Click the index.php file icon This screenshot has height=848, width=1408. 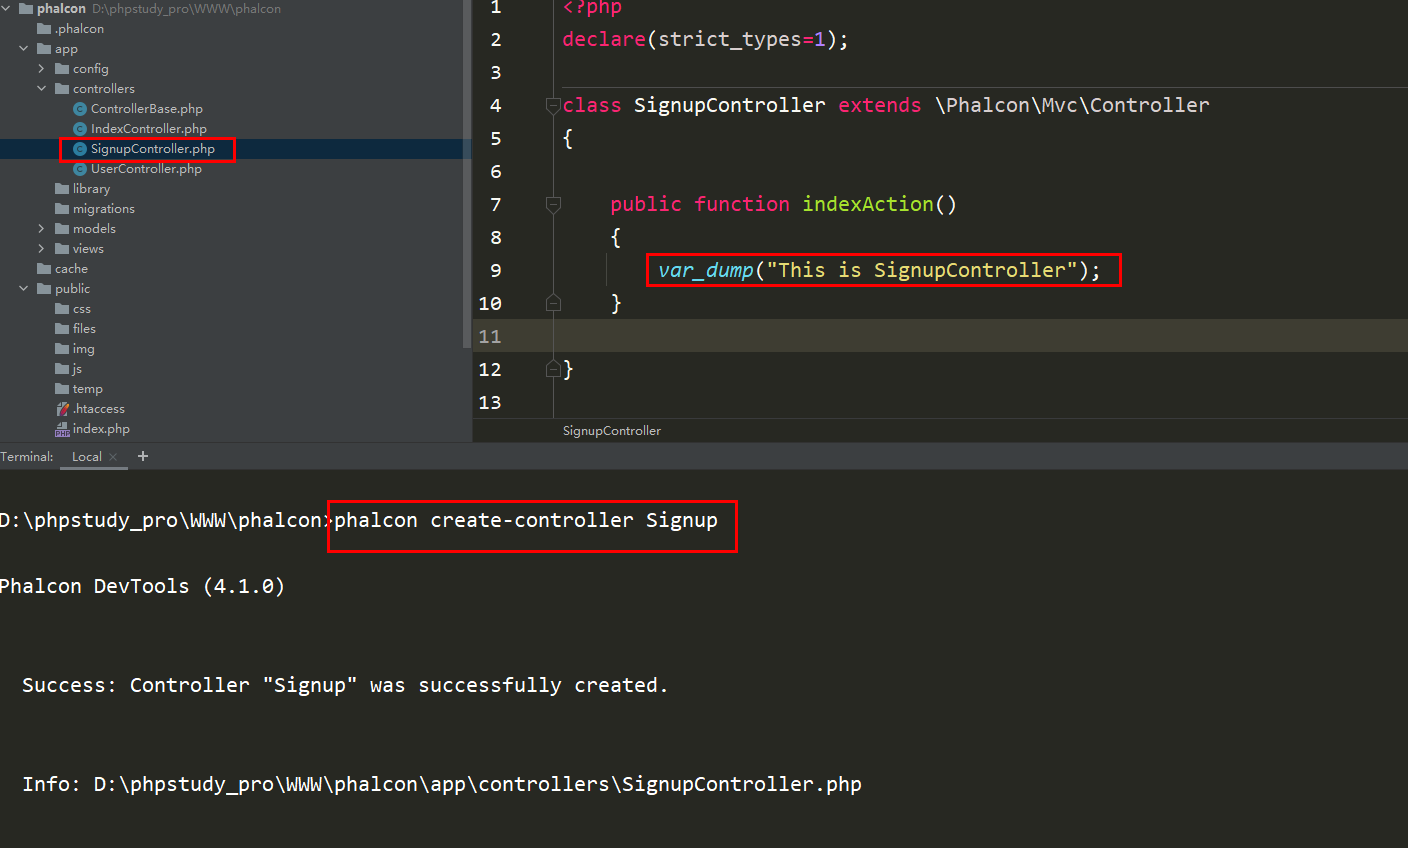click(x=62, y=429)
